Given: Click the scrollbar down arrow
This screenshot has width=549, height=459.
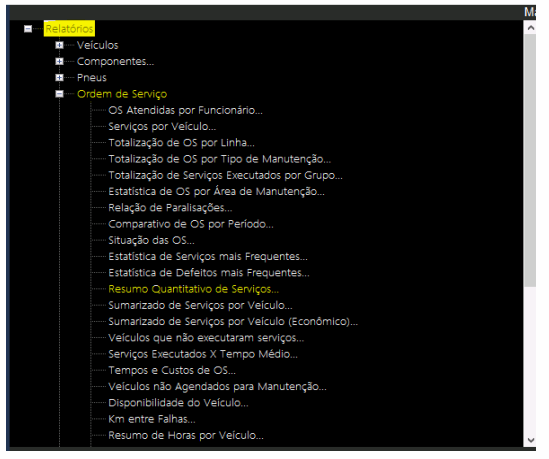Looking at the screenshot, I should pos(531,440).
